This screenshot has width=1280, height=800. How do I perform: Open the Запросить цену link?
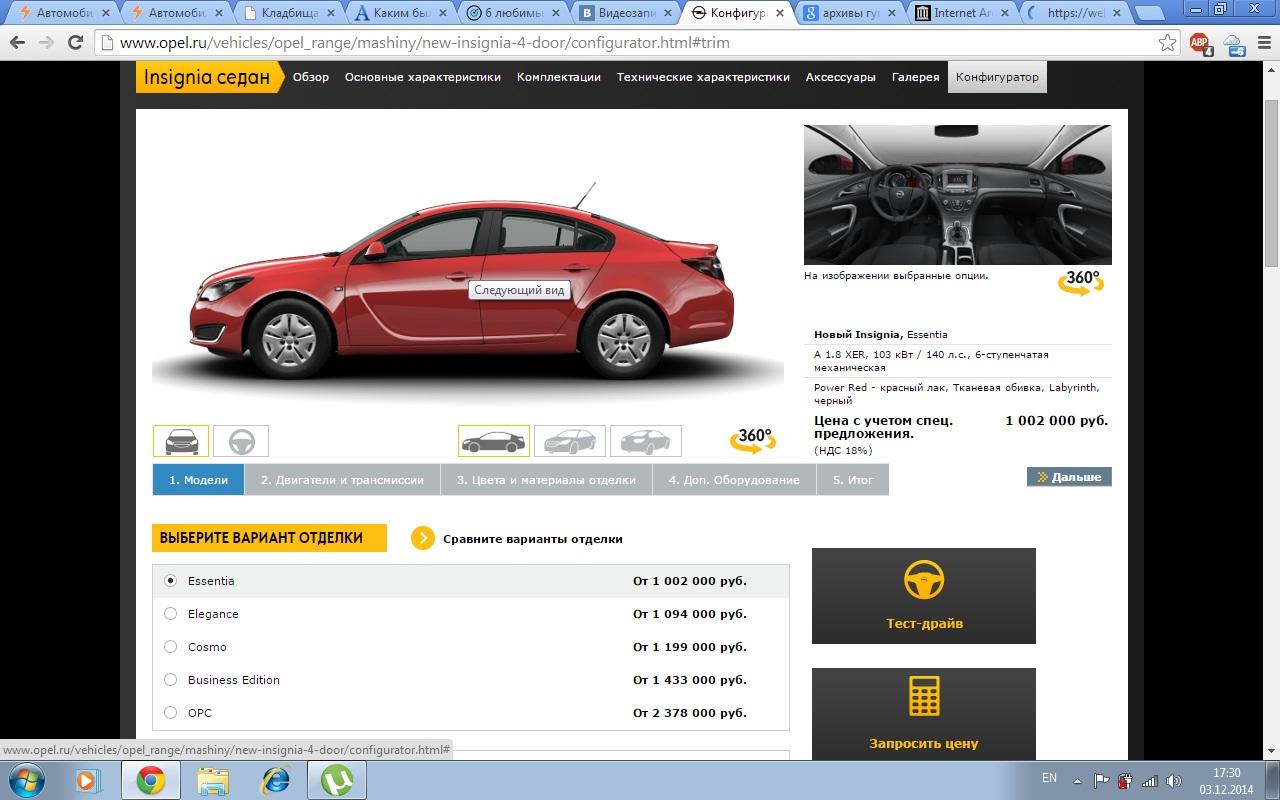(x=924, y=744)
